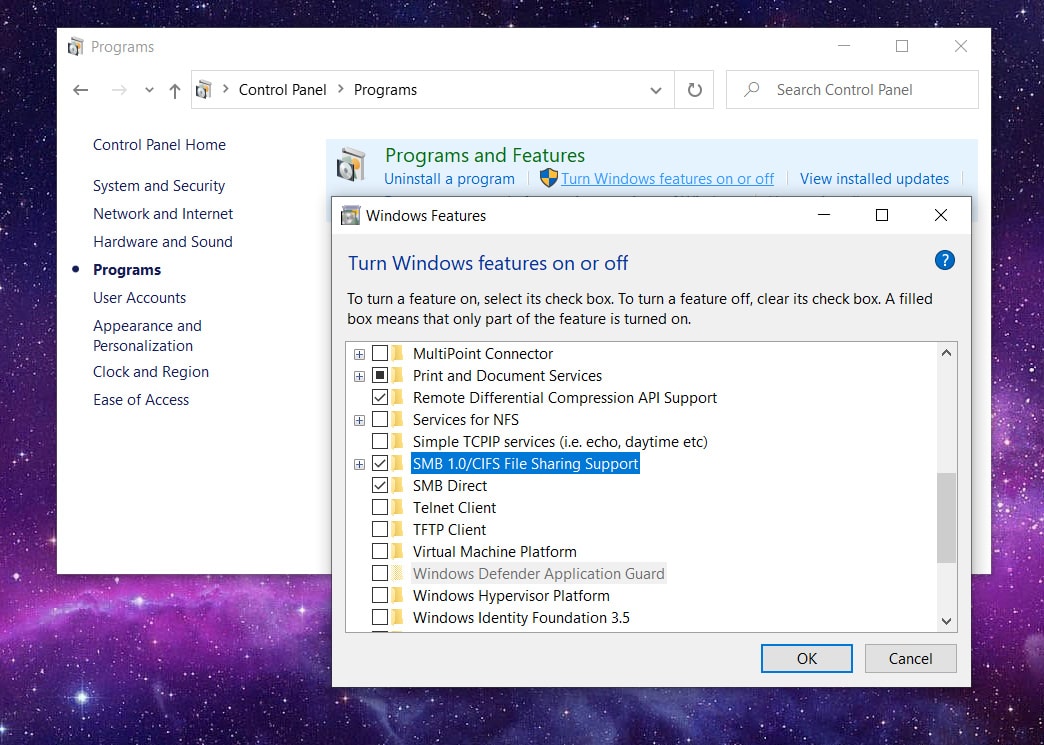1044x745 pixels.
Task: Open Hardware and Sound category
Action: (162, 242)
